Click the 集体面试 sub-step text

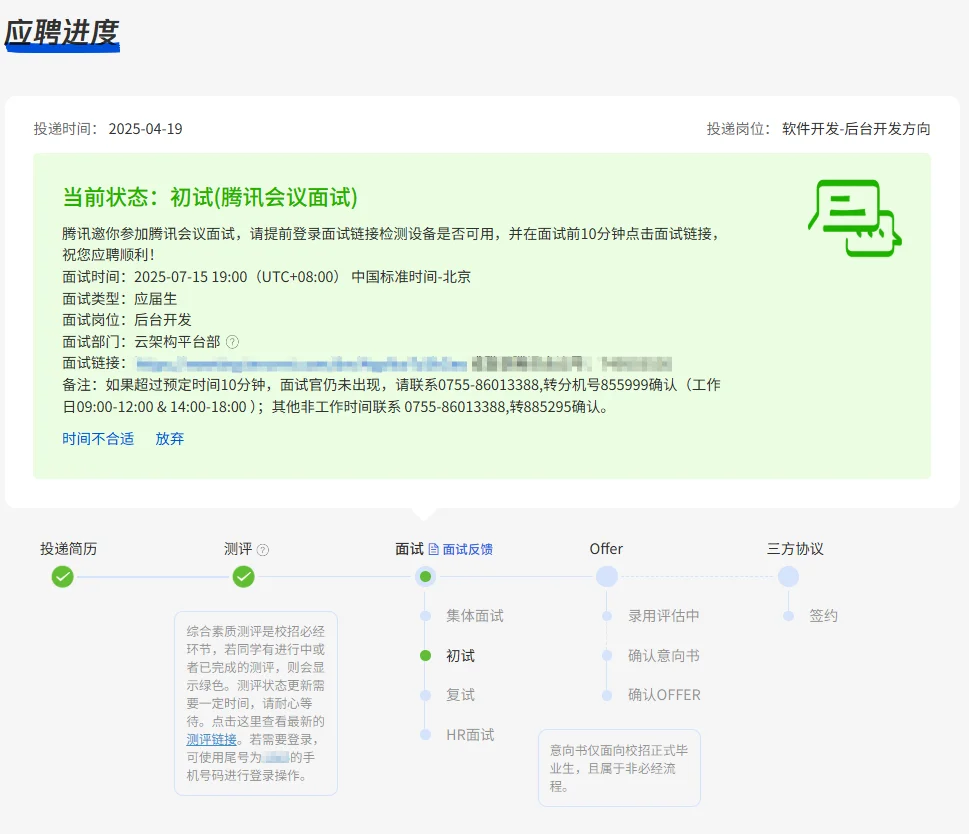(x=475, y=616)
